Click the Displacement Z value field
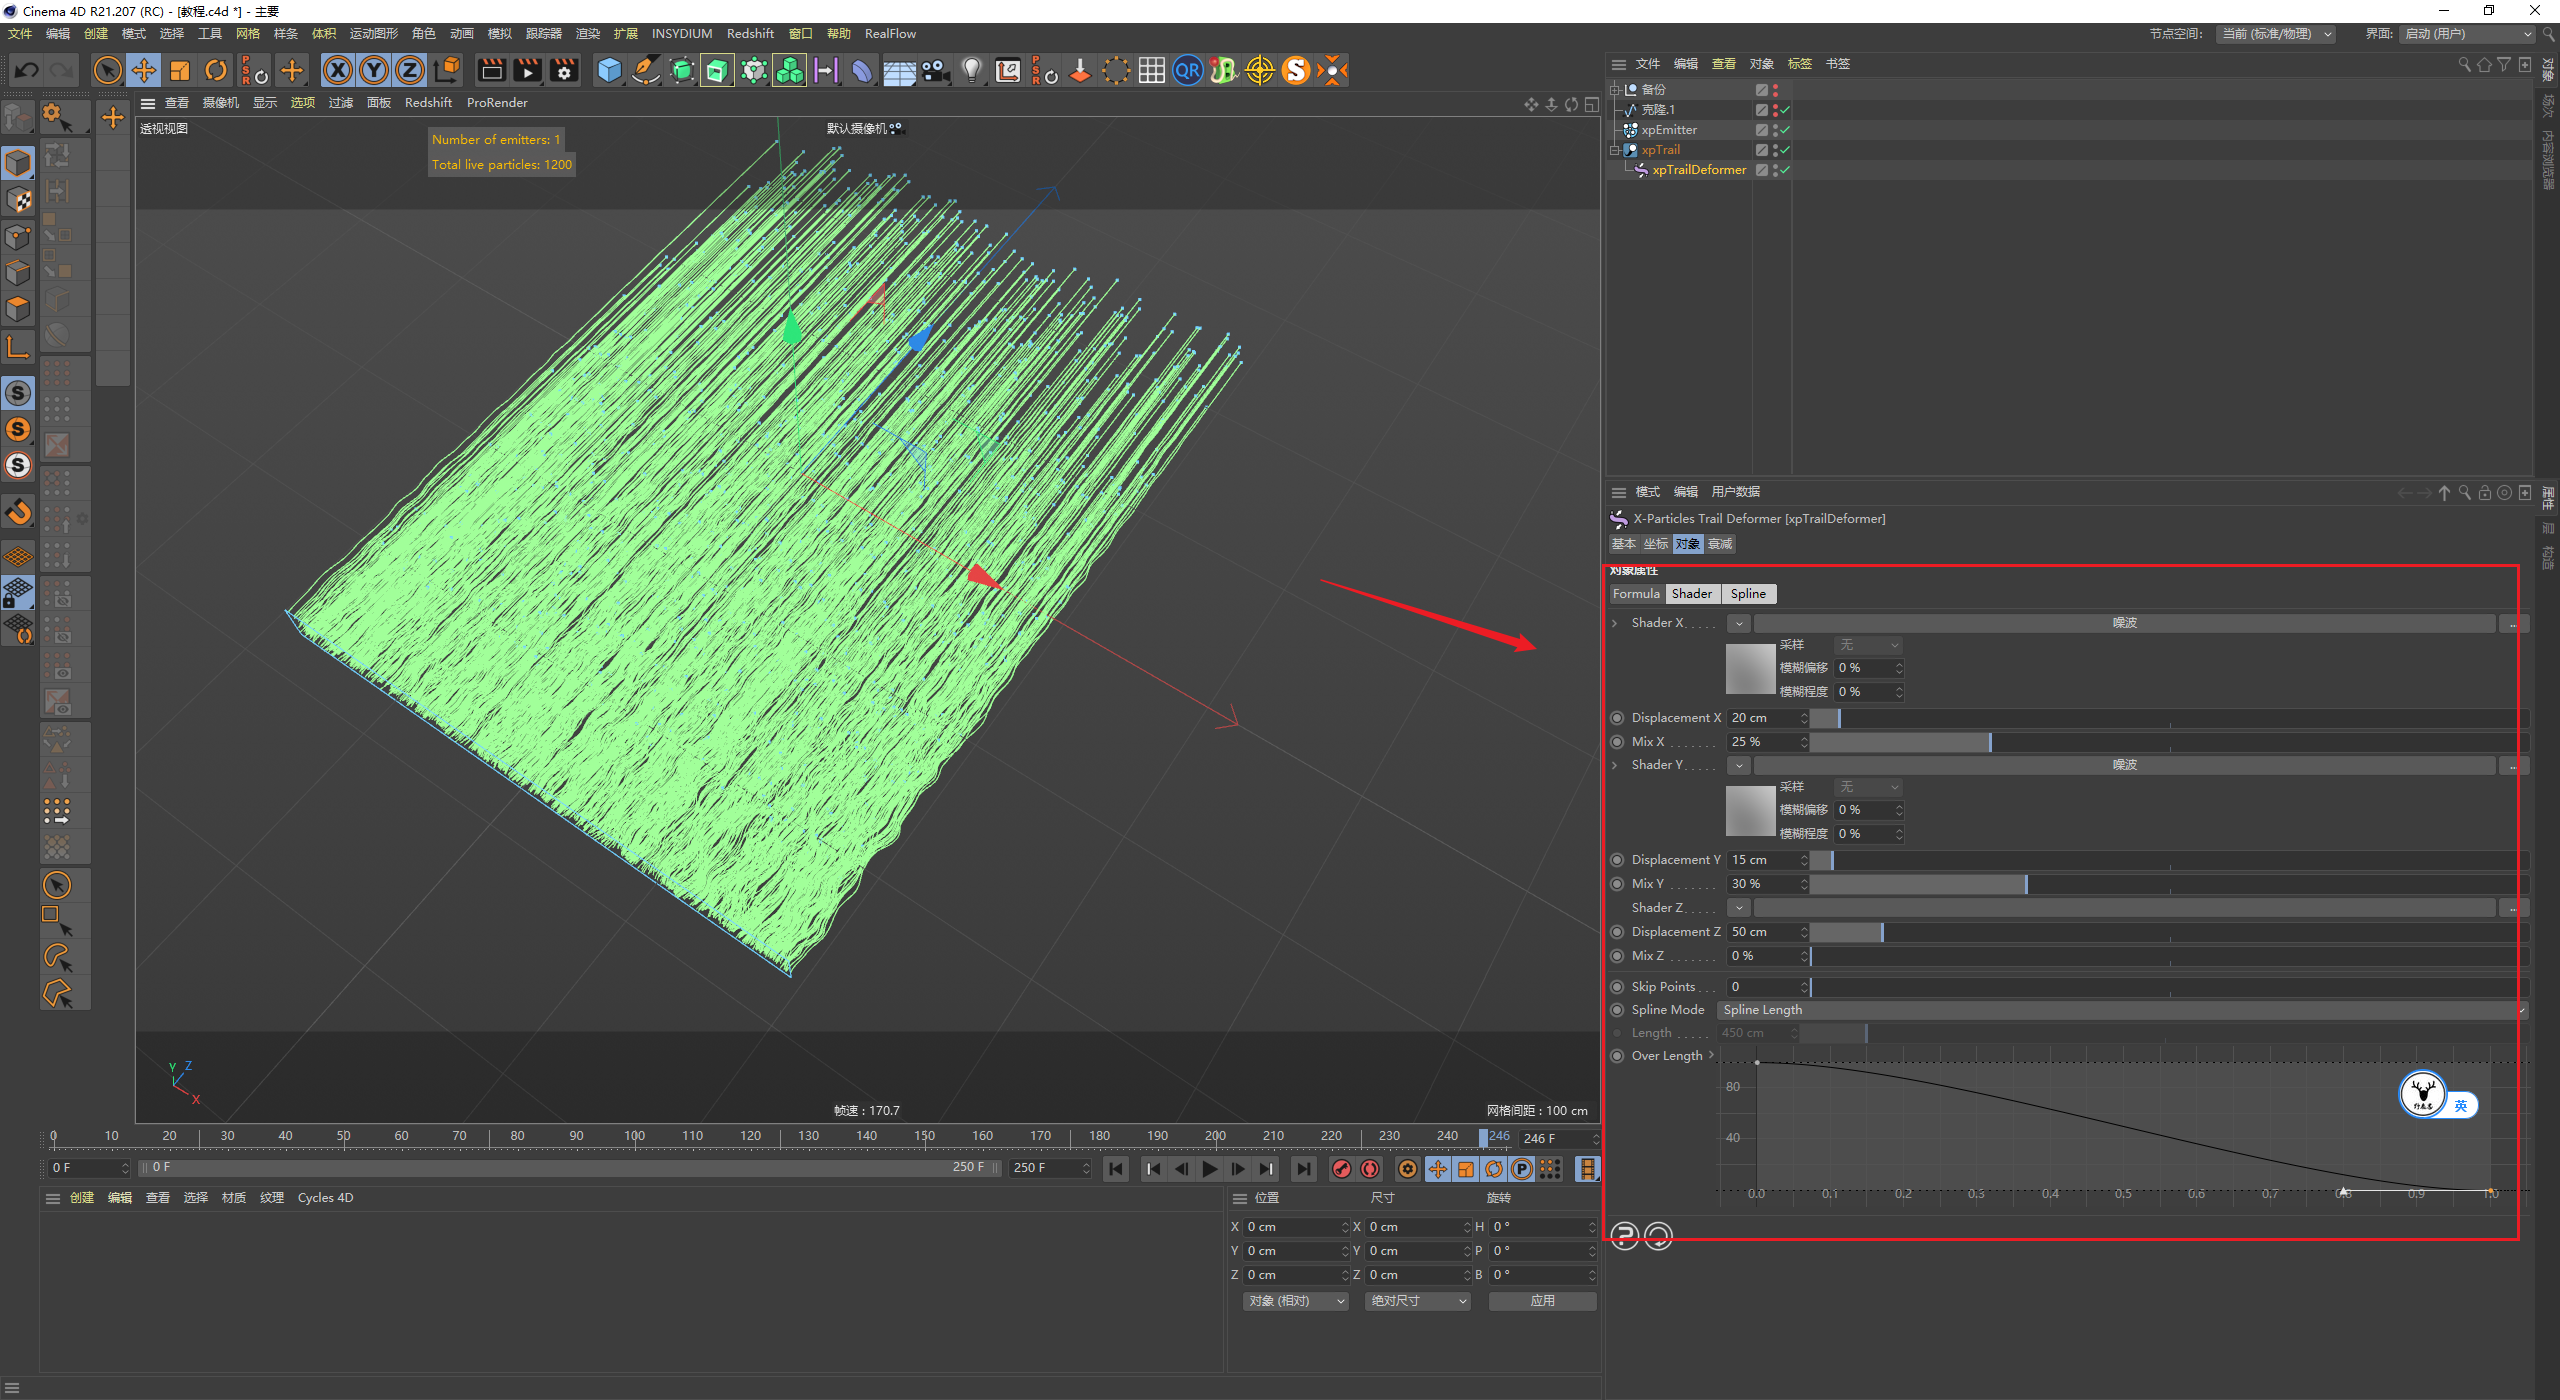This screenshot has height=1400, width=2560. pyautogui.click(x=1762, y=932)
